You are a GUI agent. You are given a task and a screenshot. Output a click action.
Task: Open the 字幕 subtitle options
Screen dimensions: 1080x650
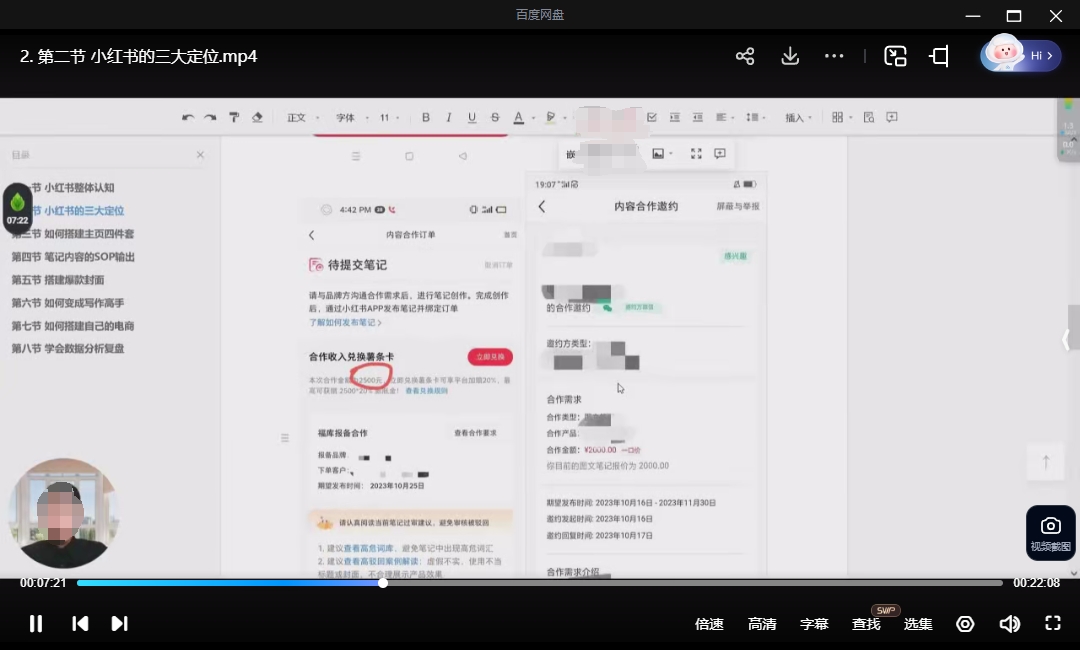pyautogui.click(x=814, y=624)
